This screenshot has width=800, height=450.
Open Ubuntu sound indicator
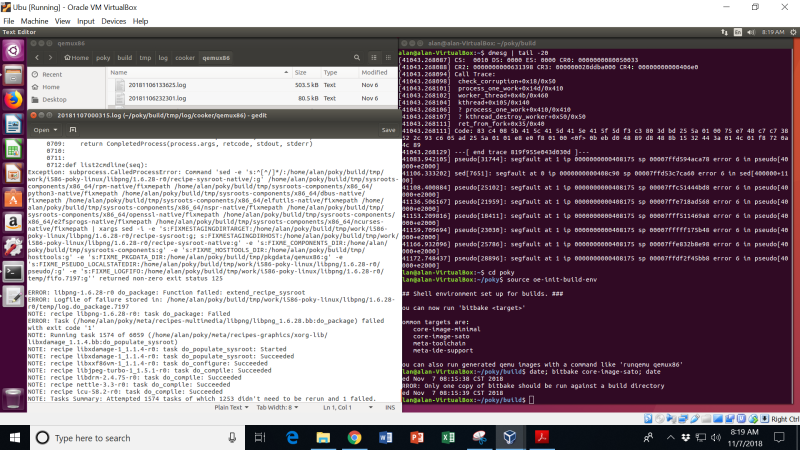click(x=751, y=32)
